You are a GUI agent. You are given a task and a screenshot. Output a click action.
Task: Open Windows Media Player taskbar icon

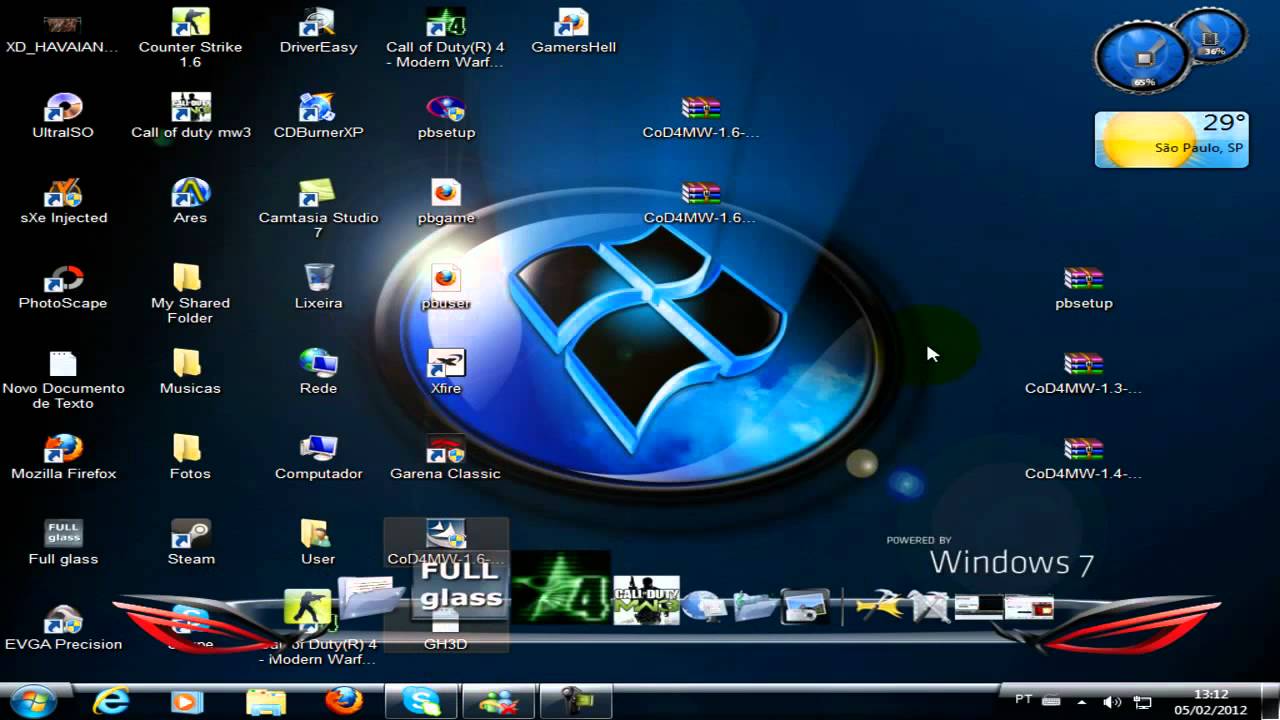pos(187,702)
